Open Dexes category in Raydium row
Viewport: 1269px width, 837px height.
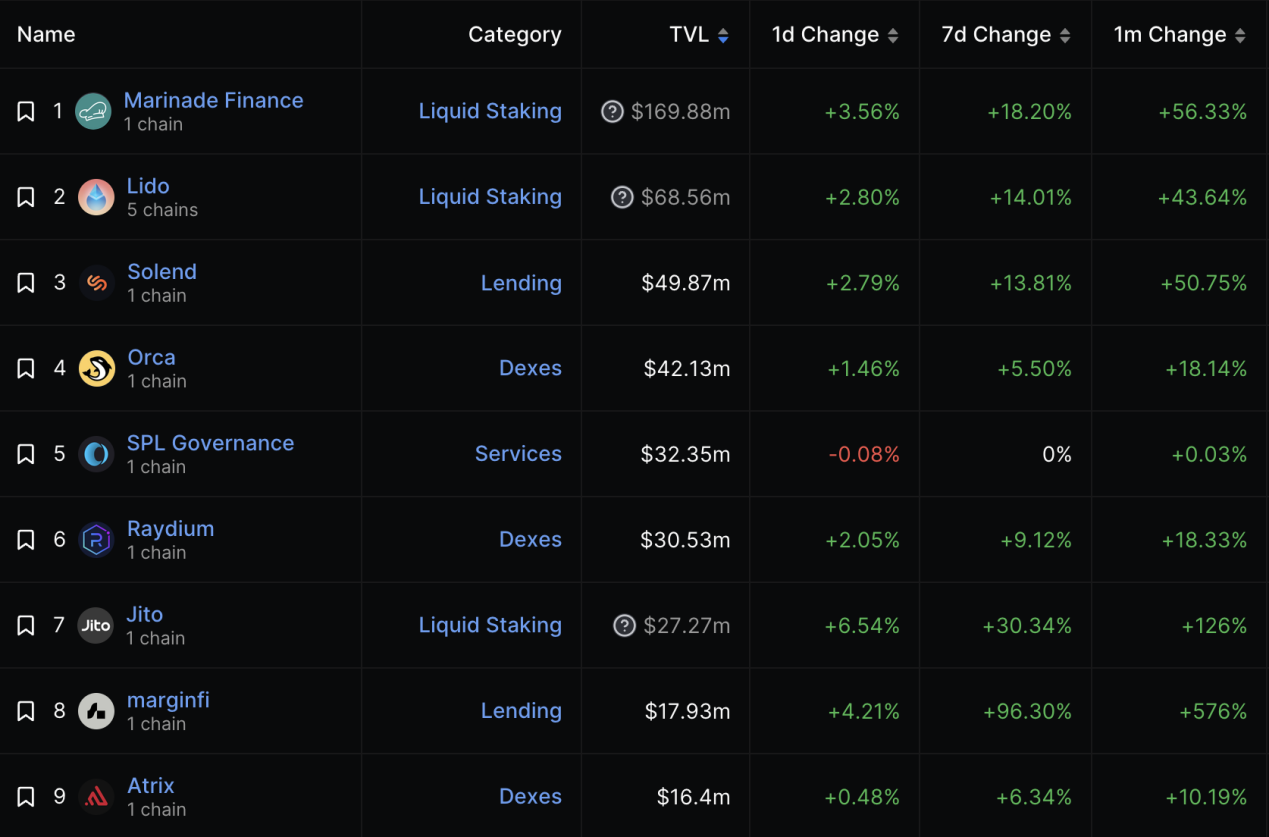[530, 540]
